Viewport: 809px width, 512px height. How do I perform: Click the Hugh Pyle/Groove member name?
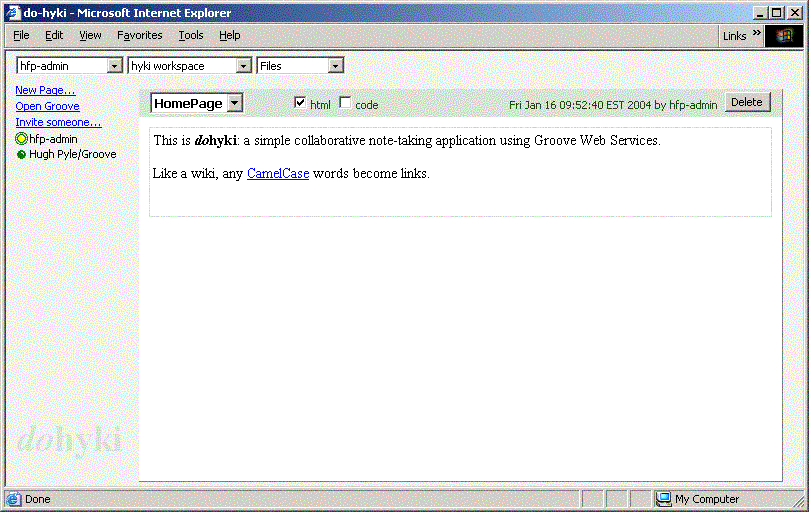click(73, 154)
